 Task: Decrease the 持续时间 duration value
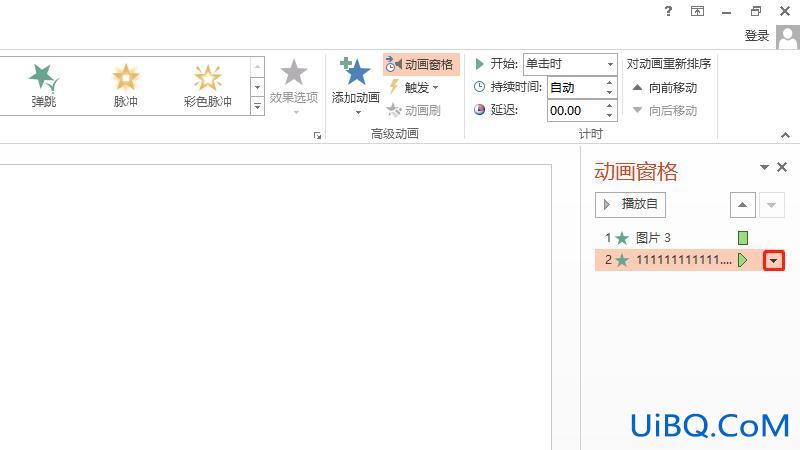[x=610, y=93]
